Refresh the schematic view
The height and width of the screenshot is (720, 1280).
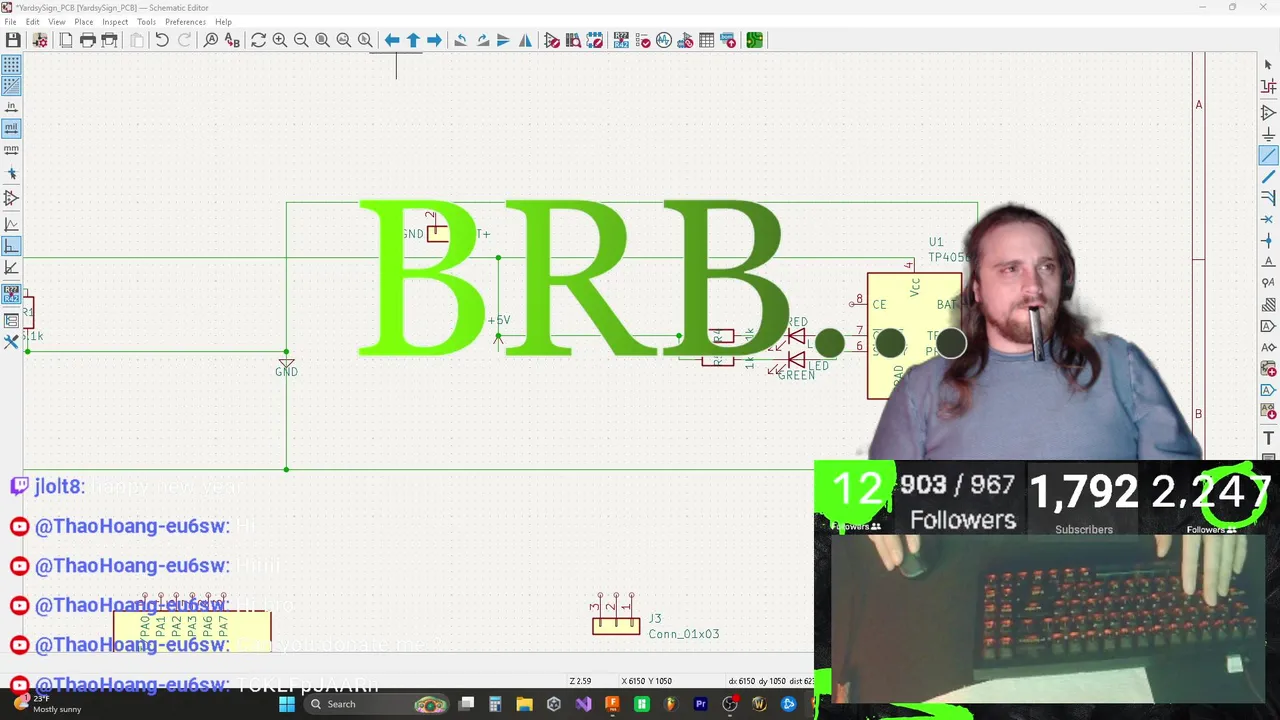[x=258, y=40]
